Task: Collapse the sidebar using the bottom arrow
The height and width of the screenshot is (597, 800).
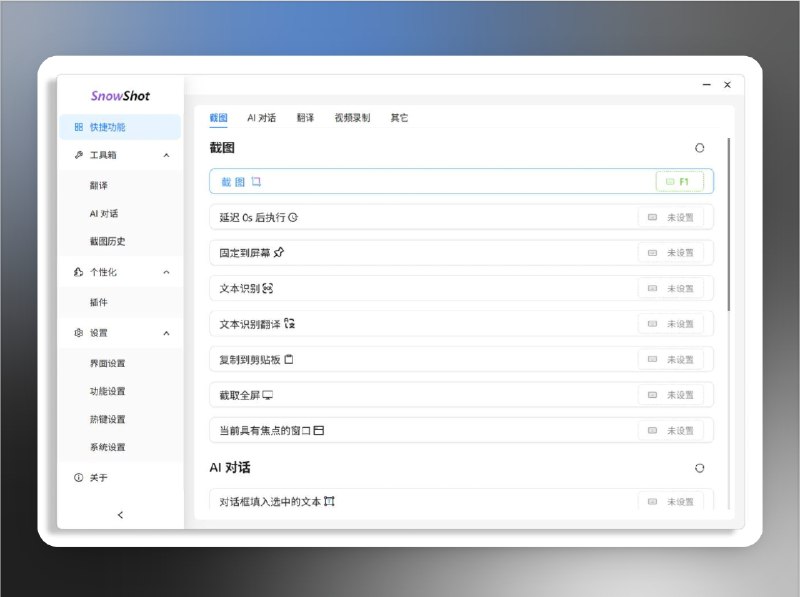Action: click(x=120, y=514)
